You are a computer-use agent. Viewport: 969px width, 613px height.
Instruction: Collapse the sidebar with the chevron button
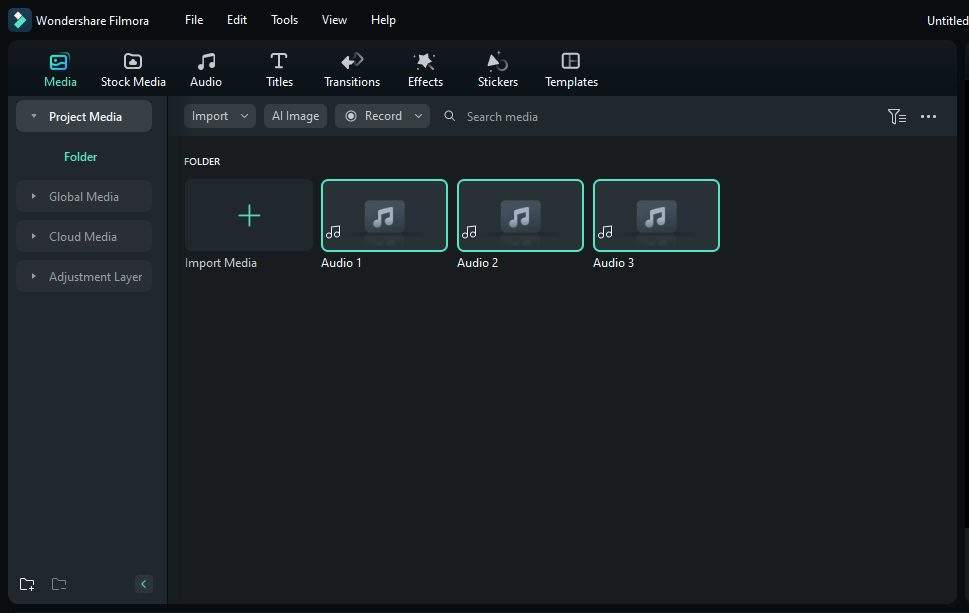pos(144,584)
